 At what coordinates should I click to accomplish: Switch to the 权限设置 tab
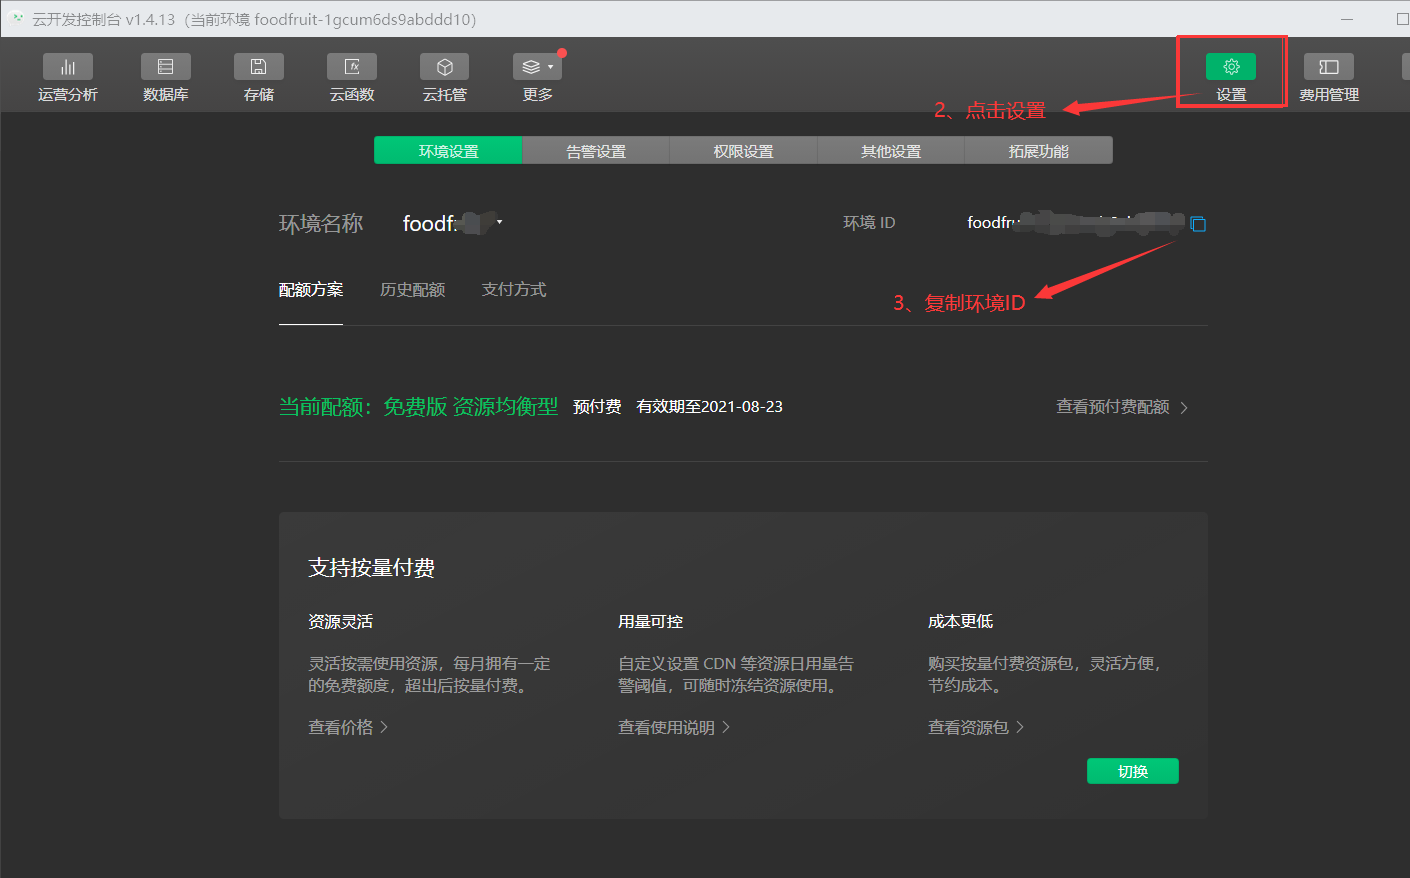742,150
